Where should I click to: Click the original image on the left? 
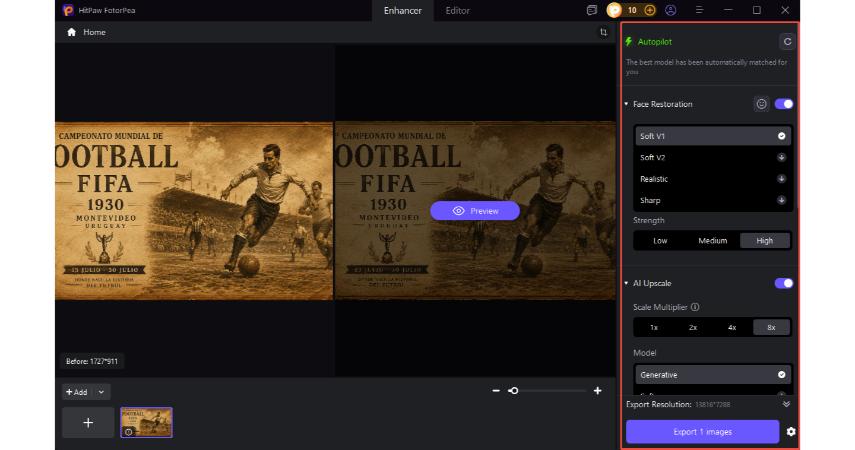point(194,211)
